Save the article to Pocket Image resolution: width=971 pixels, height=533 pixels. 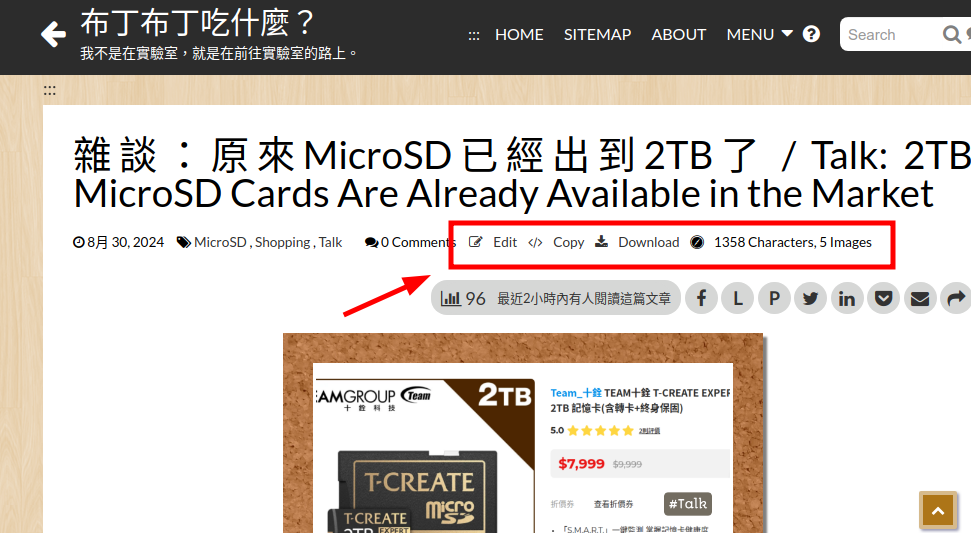(x=883, y=298)
